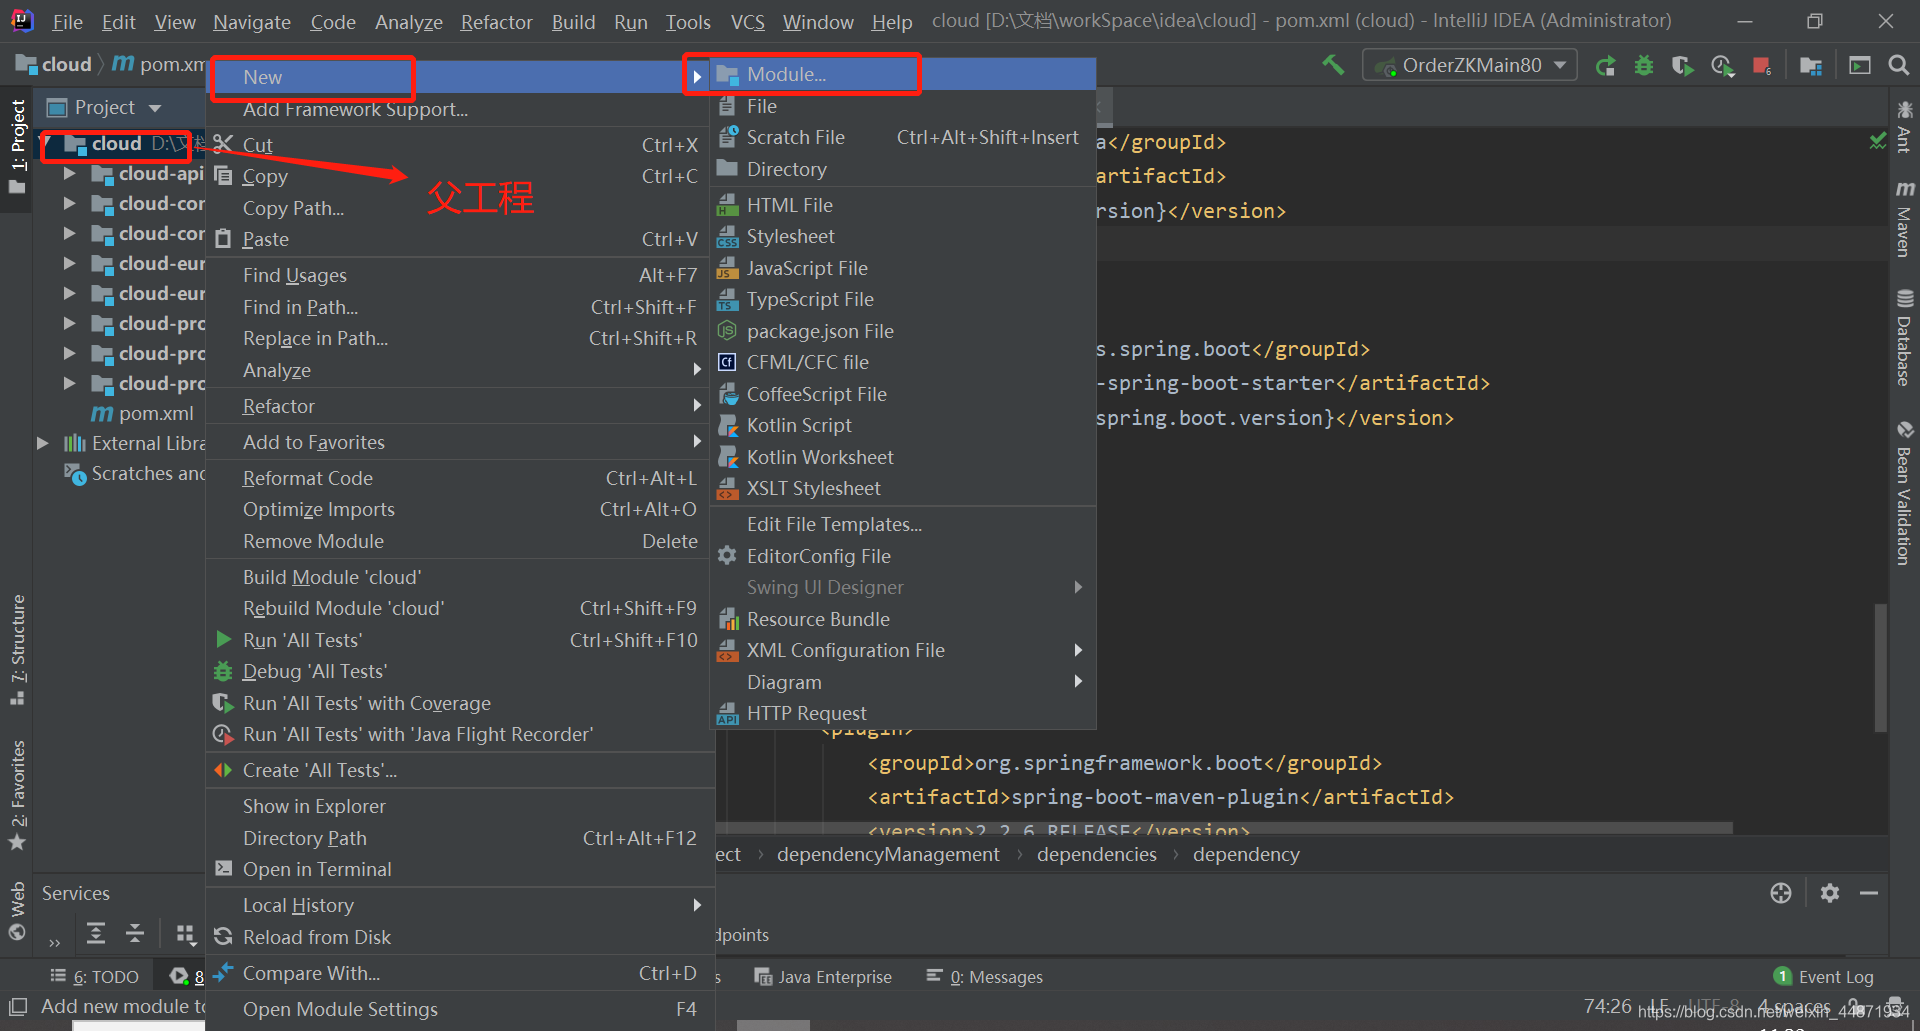Click the Debug bug icon in toolbar
The image size is (1920, 1031).
tap(1644, 66)
